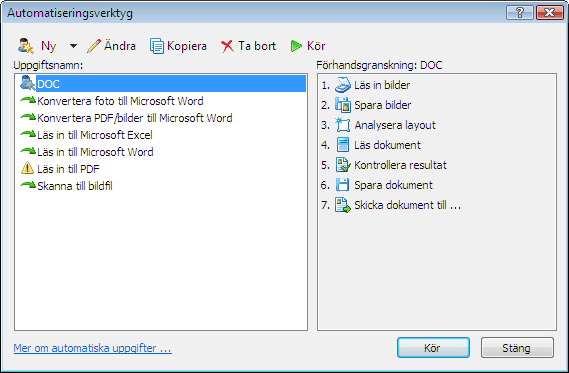The image size is (569, 373).
Task: Select Konvertera foto till Microsoft Word
Action: click(120, 101)
